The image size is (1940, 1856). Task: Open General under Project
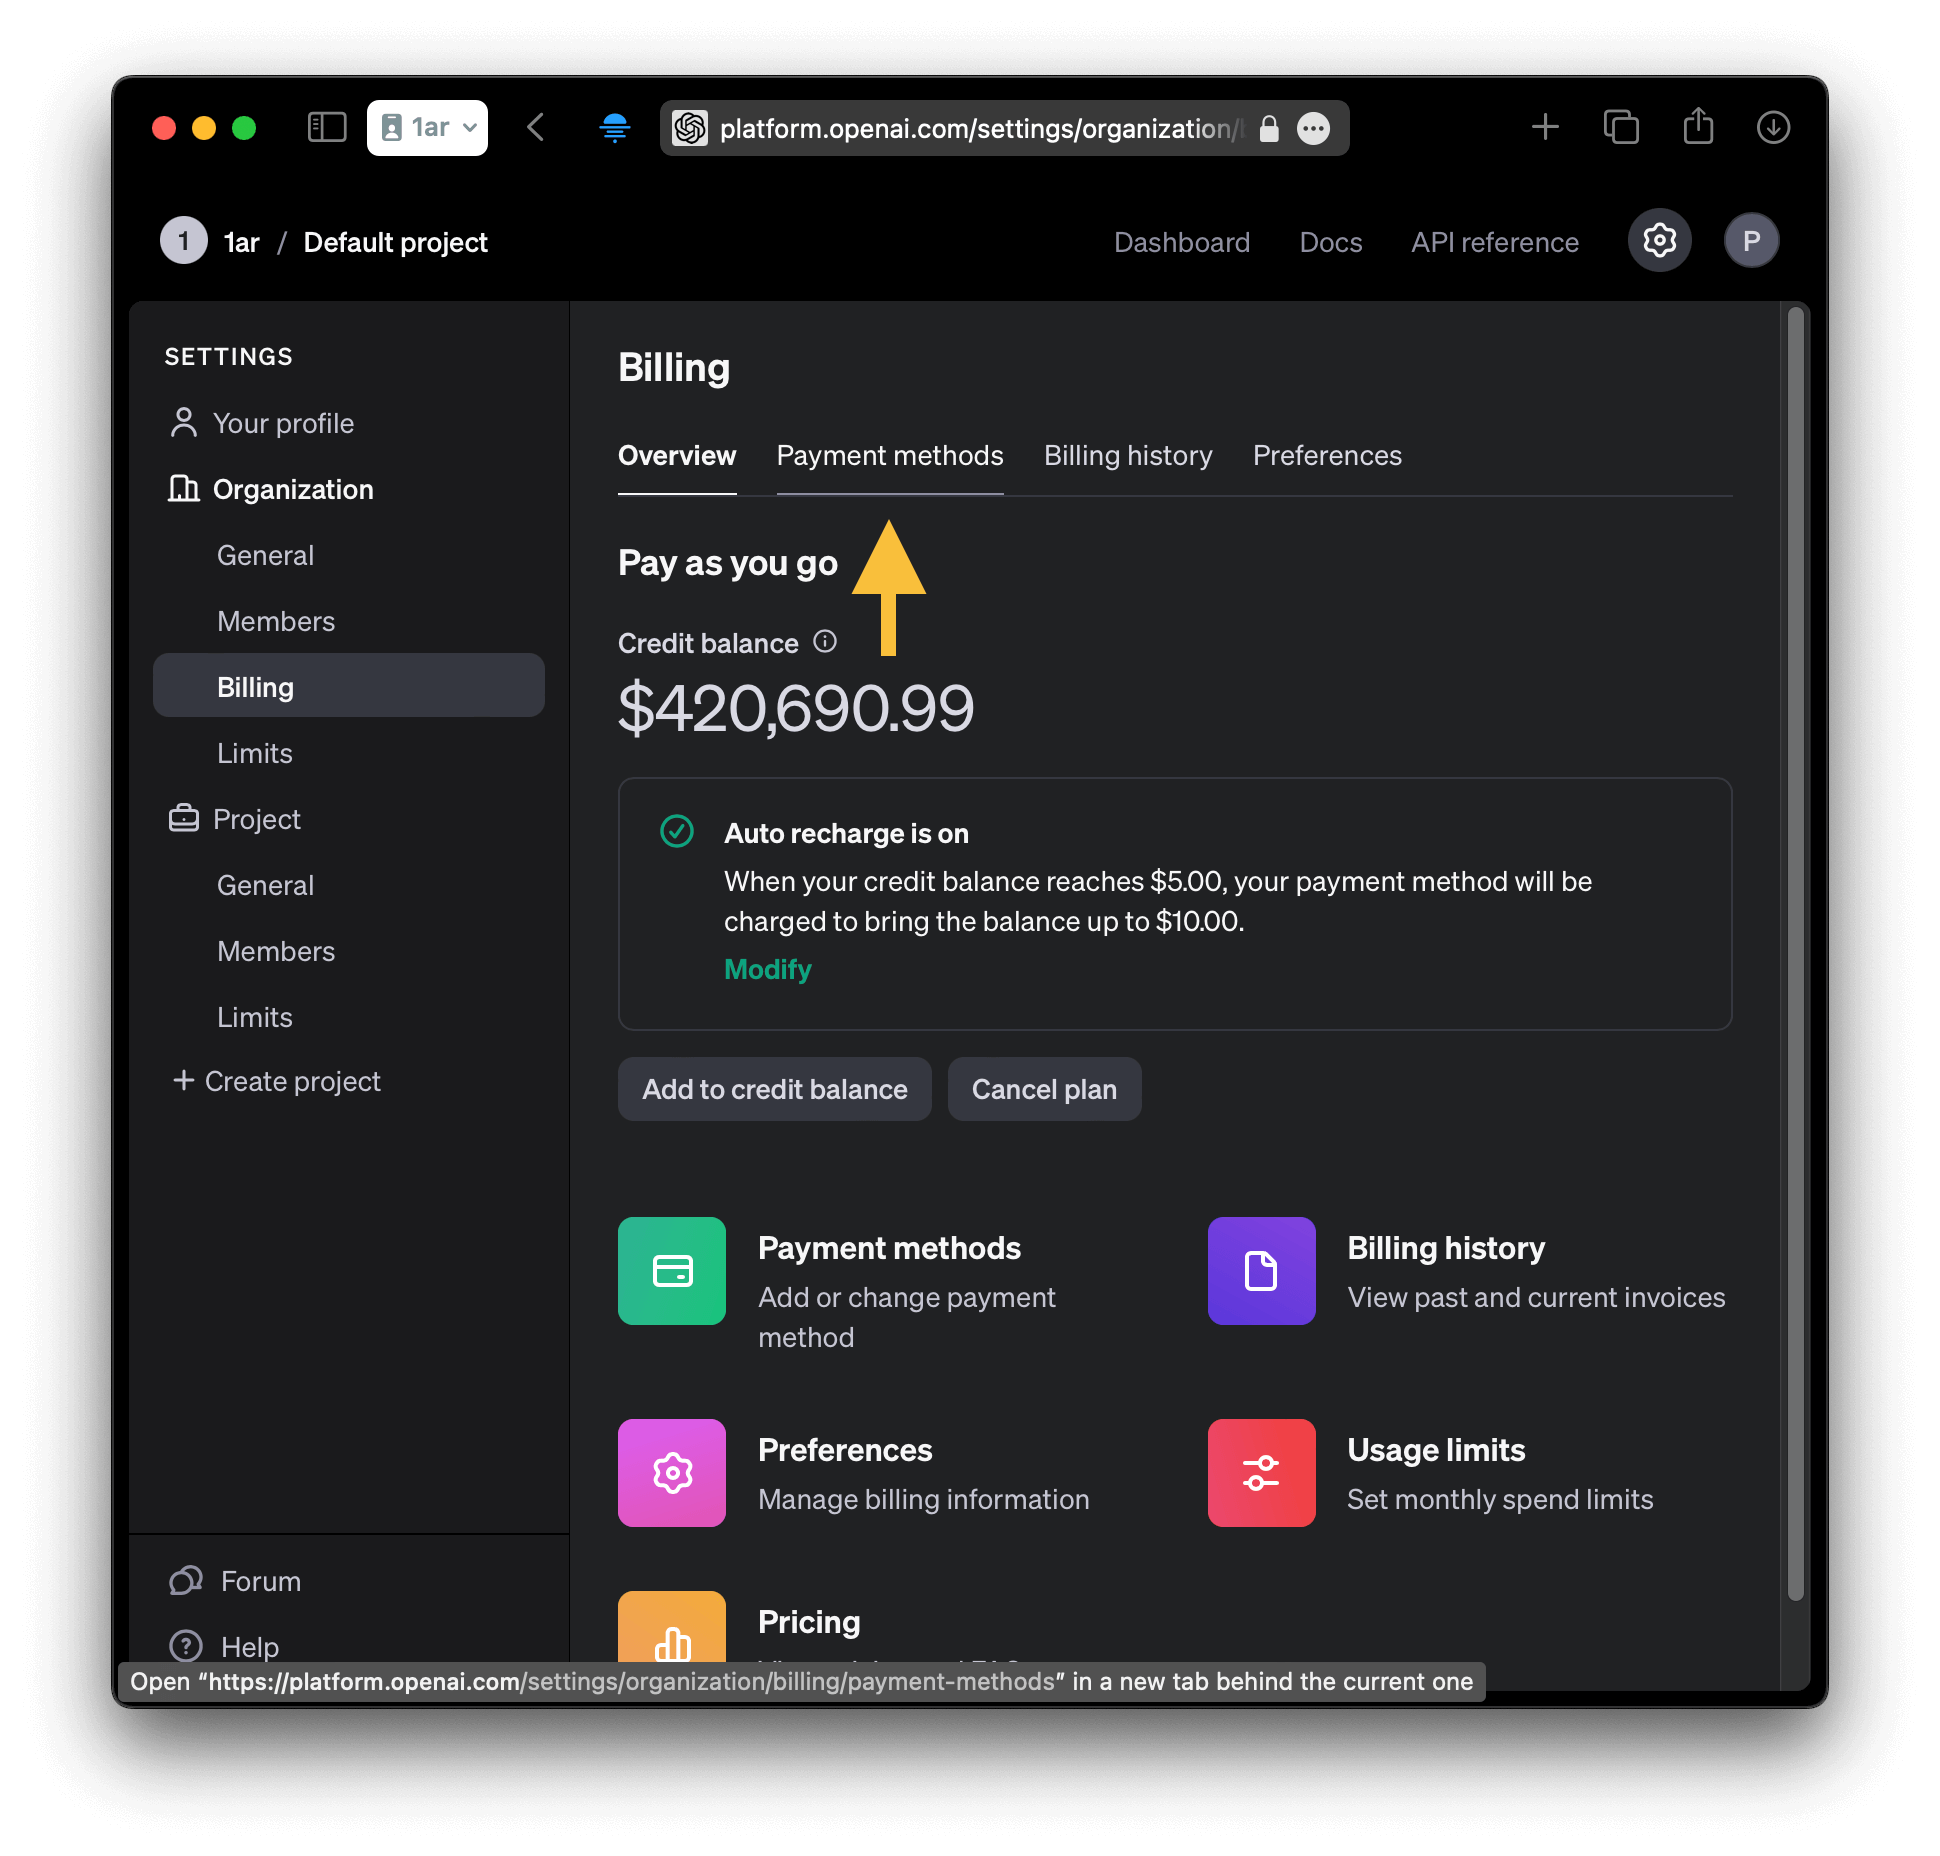click(x=265, y=885)
